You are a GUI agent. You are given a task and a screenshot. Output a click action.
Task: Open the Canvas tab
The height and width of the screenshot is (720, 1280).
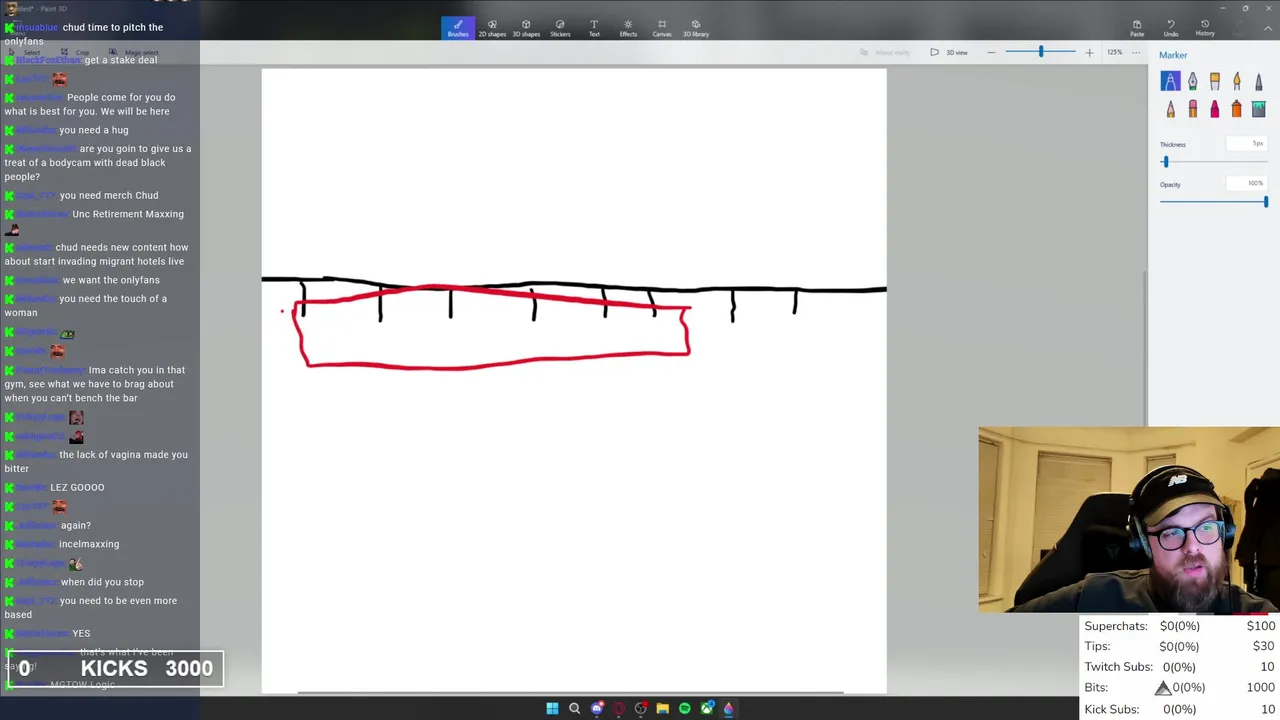[662, 28]
